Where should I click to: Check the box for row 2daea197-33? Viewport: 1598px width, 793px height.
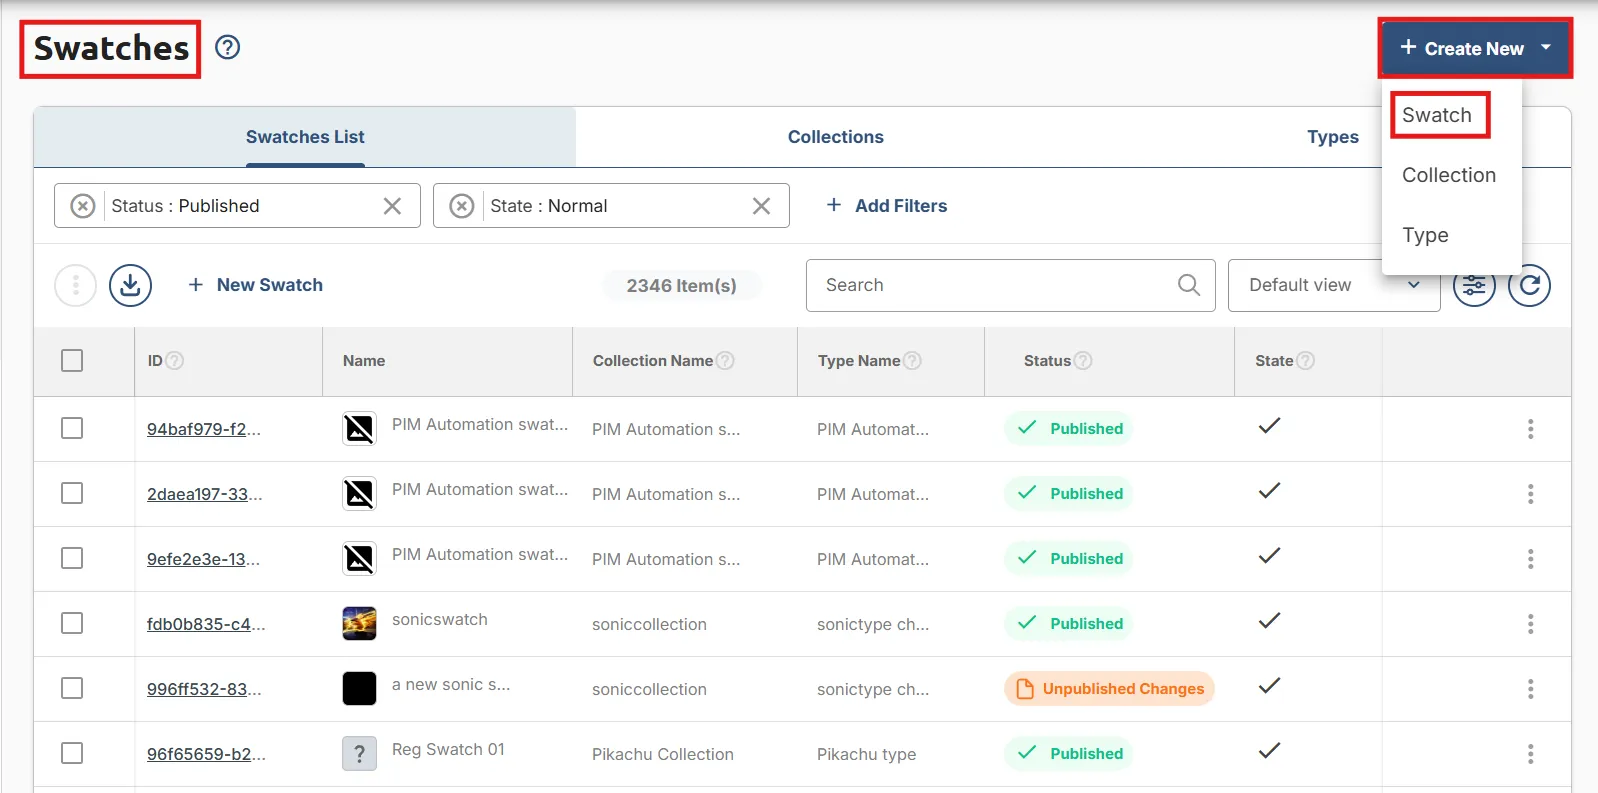[x=72, y=493]
